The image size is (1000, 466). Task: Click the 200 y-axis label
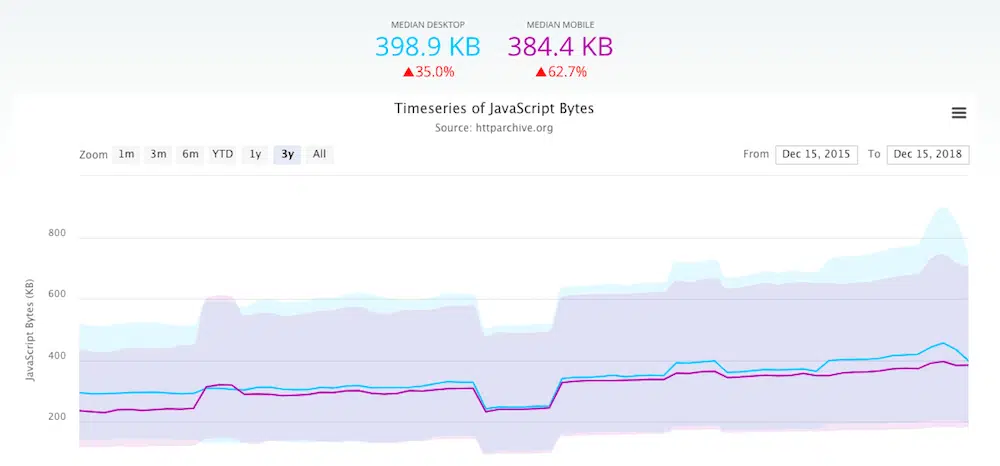[x=56, y=417]
